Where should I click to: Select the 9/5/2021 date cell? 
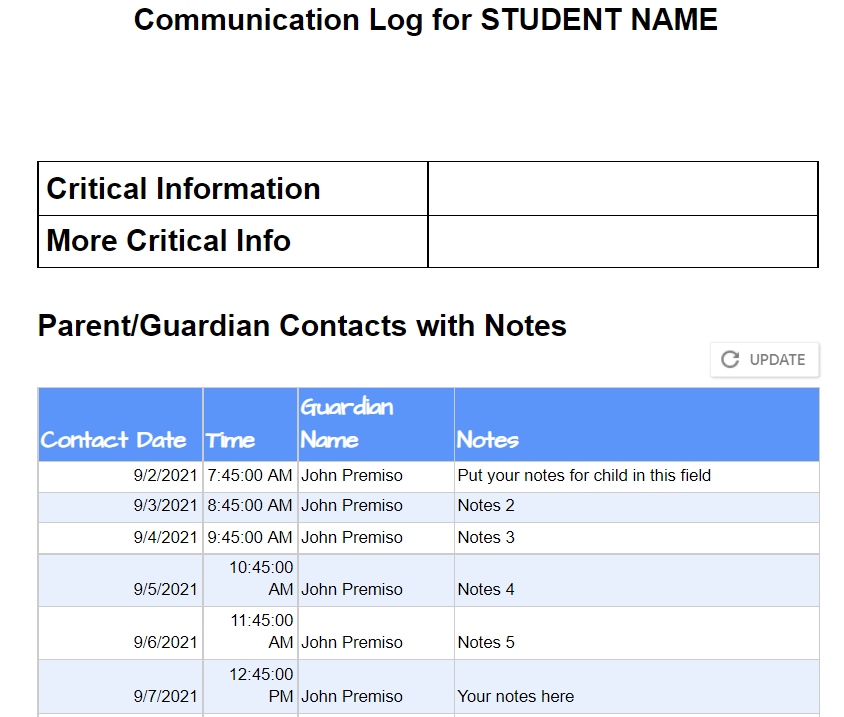pos(121,580)
